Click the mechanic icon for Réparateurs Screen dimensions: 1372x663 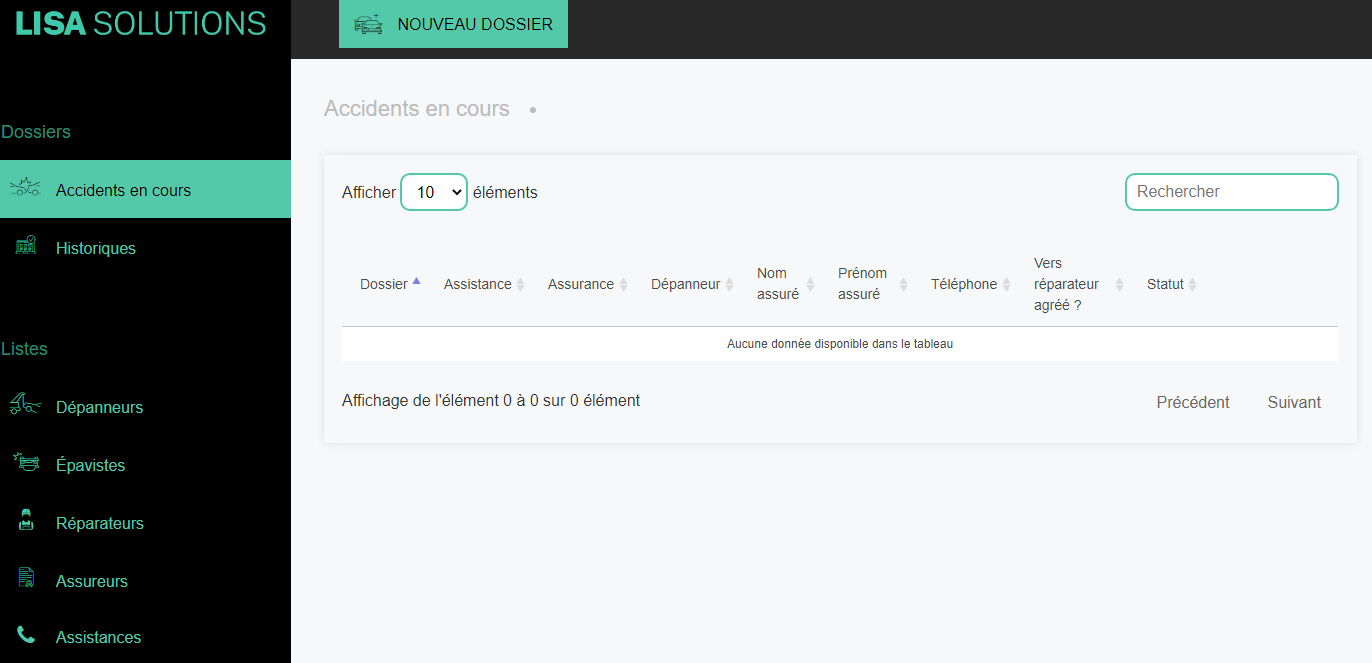pos(26,520)
